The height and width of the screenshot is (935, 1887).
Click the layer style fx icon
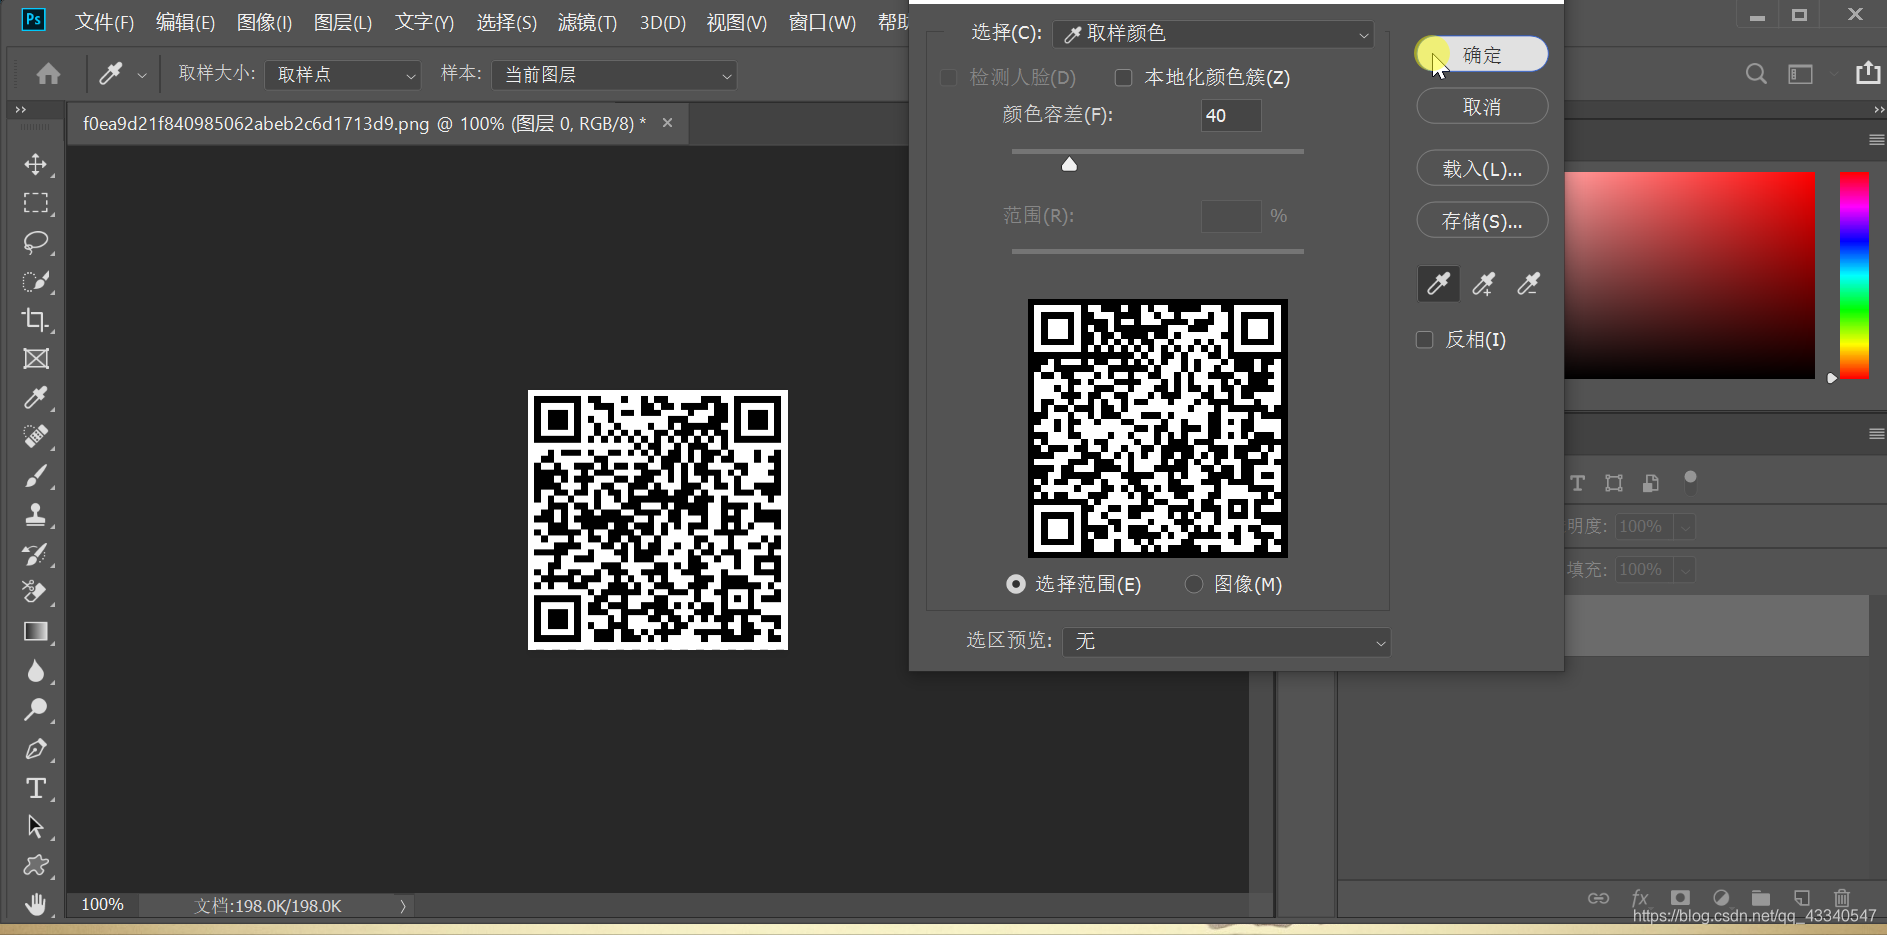click(1639, 898)
